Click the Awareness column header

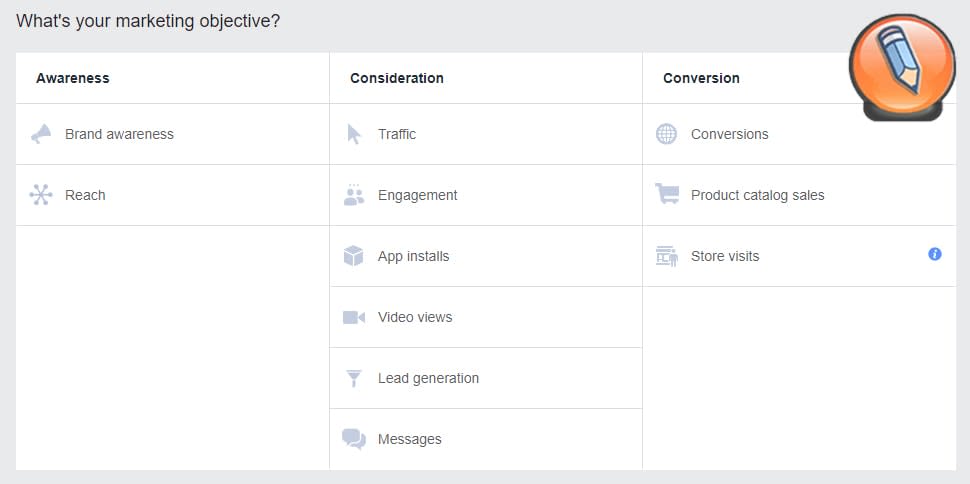click(x=73, y=78)
